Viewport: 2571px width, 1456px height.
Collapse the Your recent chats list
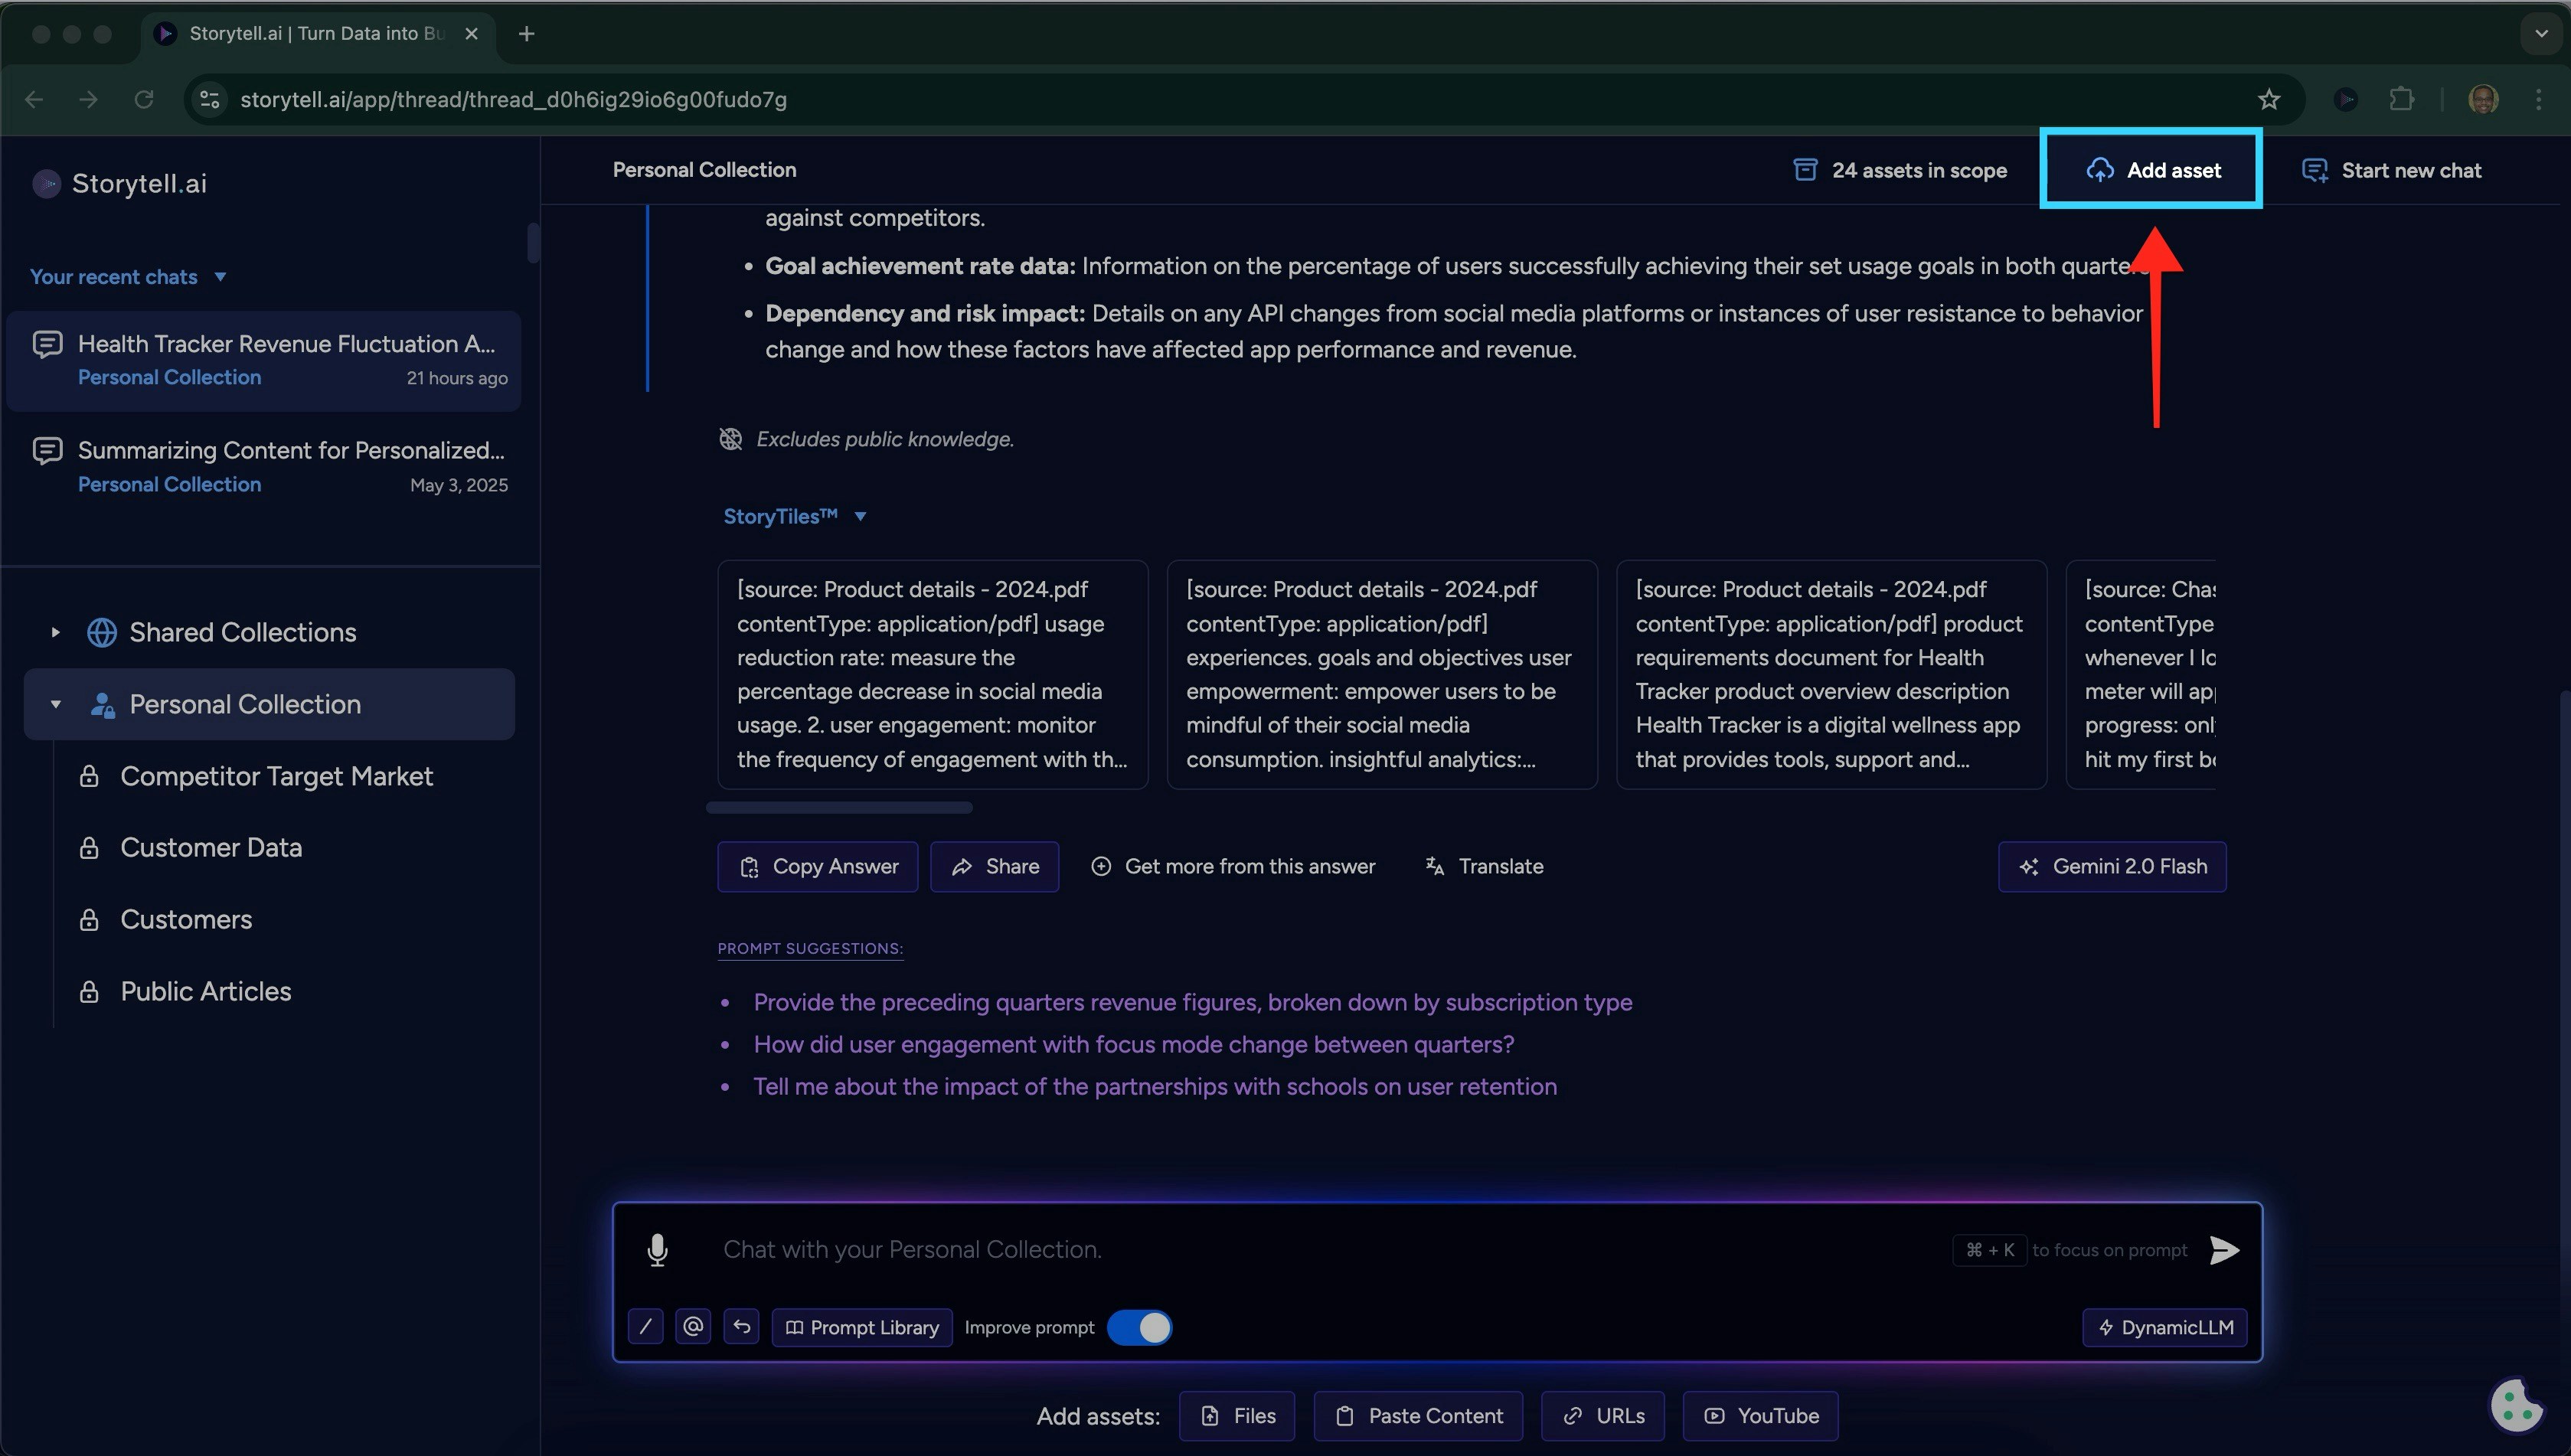(x=220, y=277)
